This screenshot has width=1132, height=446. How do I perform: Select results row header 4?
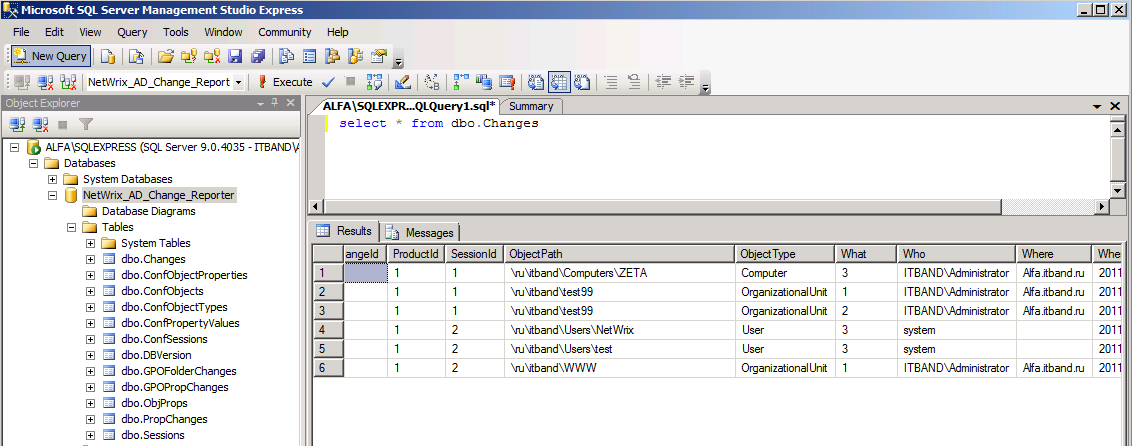(x=328, y=330)
